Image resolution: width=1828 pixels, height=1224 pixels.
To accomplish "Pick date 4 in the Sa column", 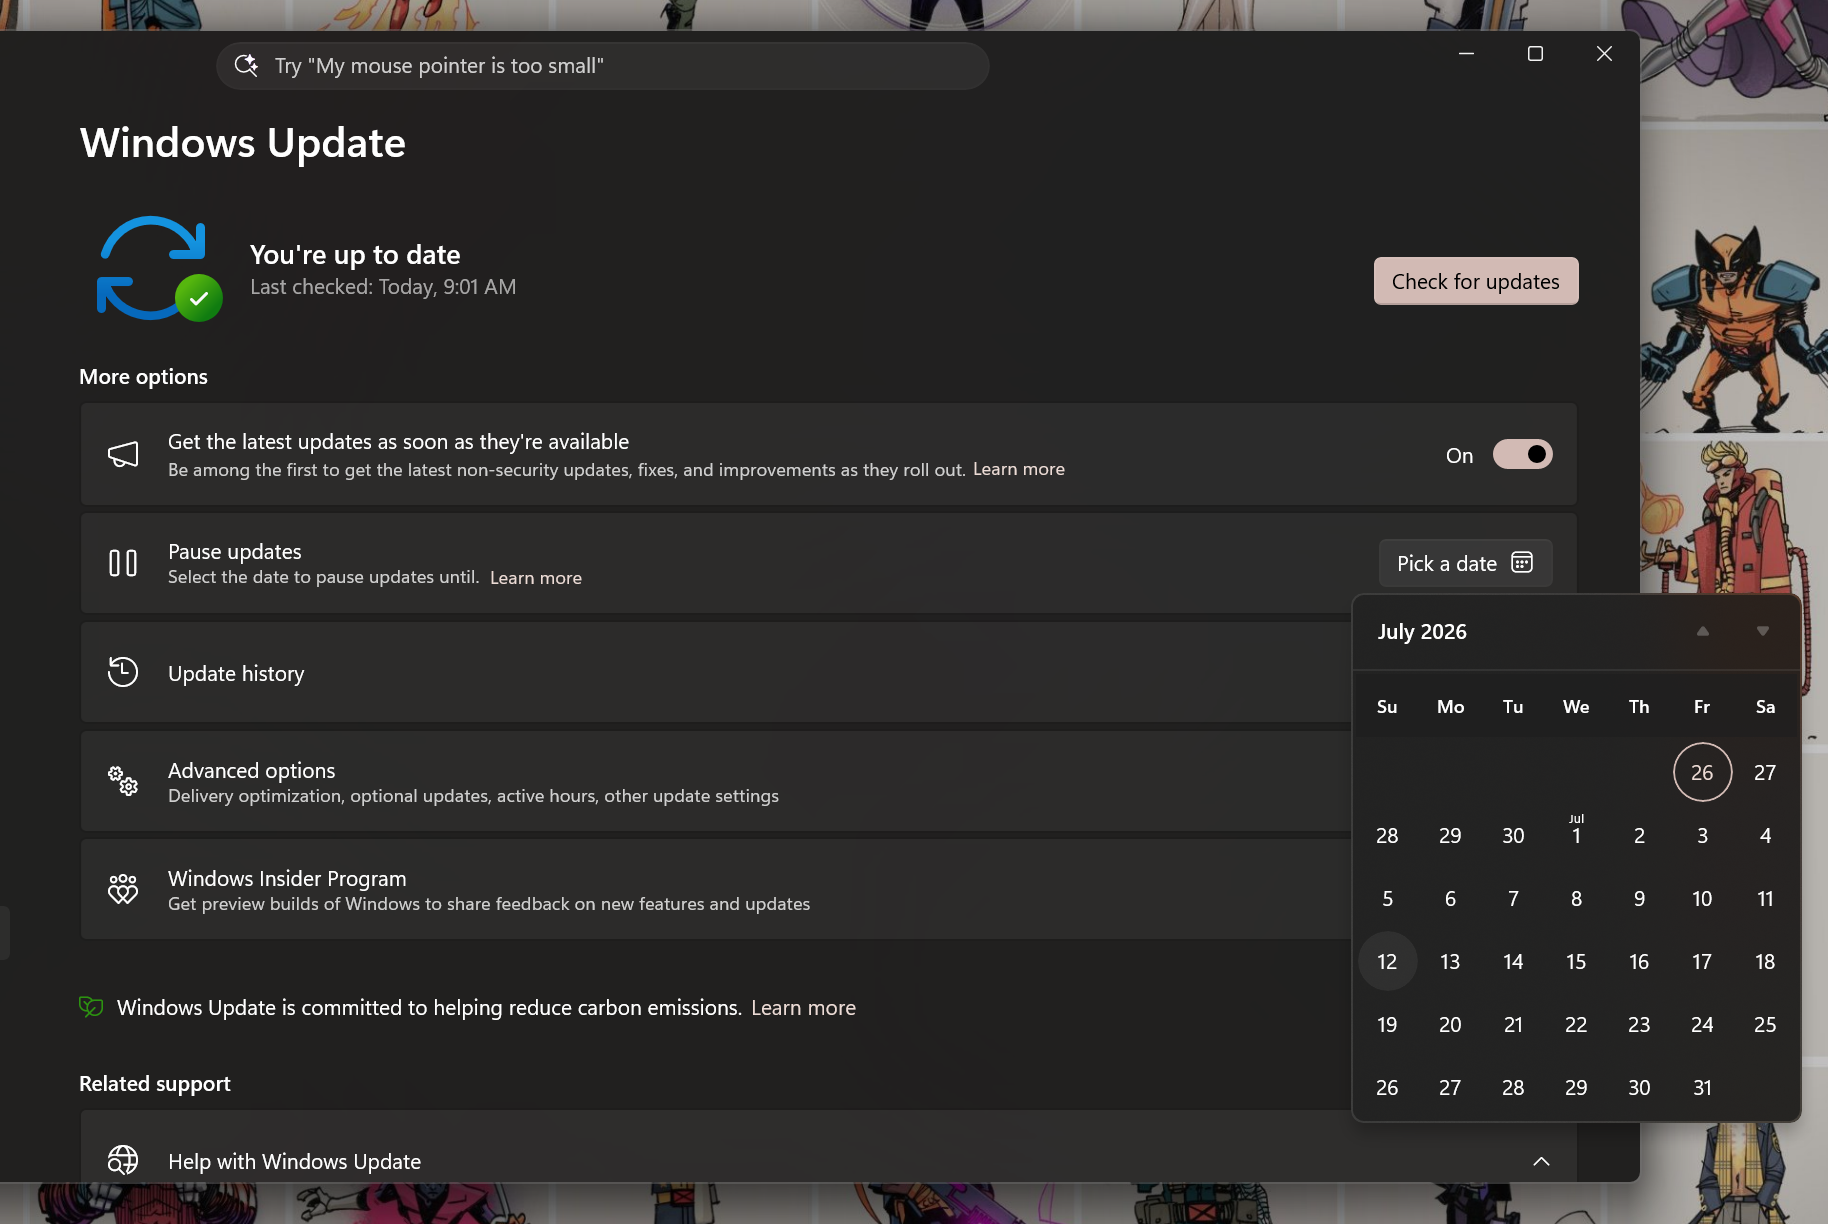I will point(1765,835).
